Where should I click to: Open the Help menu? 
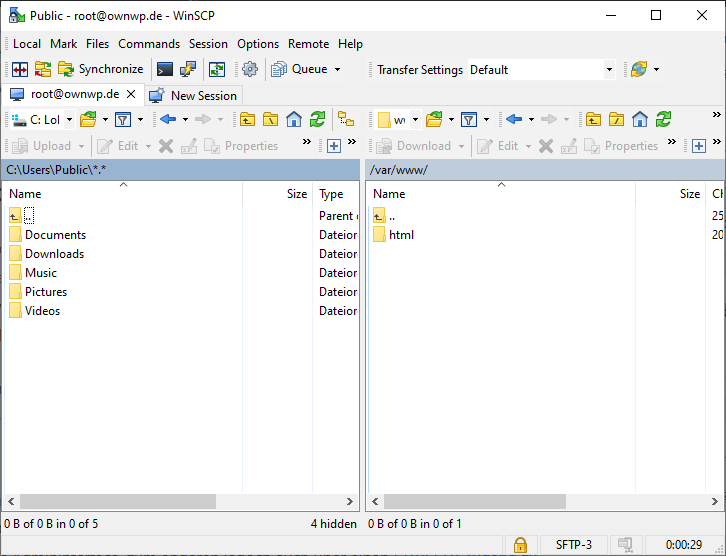pyautogui.click(x=350, y=44)
